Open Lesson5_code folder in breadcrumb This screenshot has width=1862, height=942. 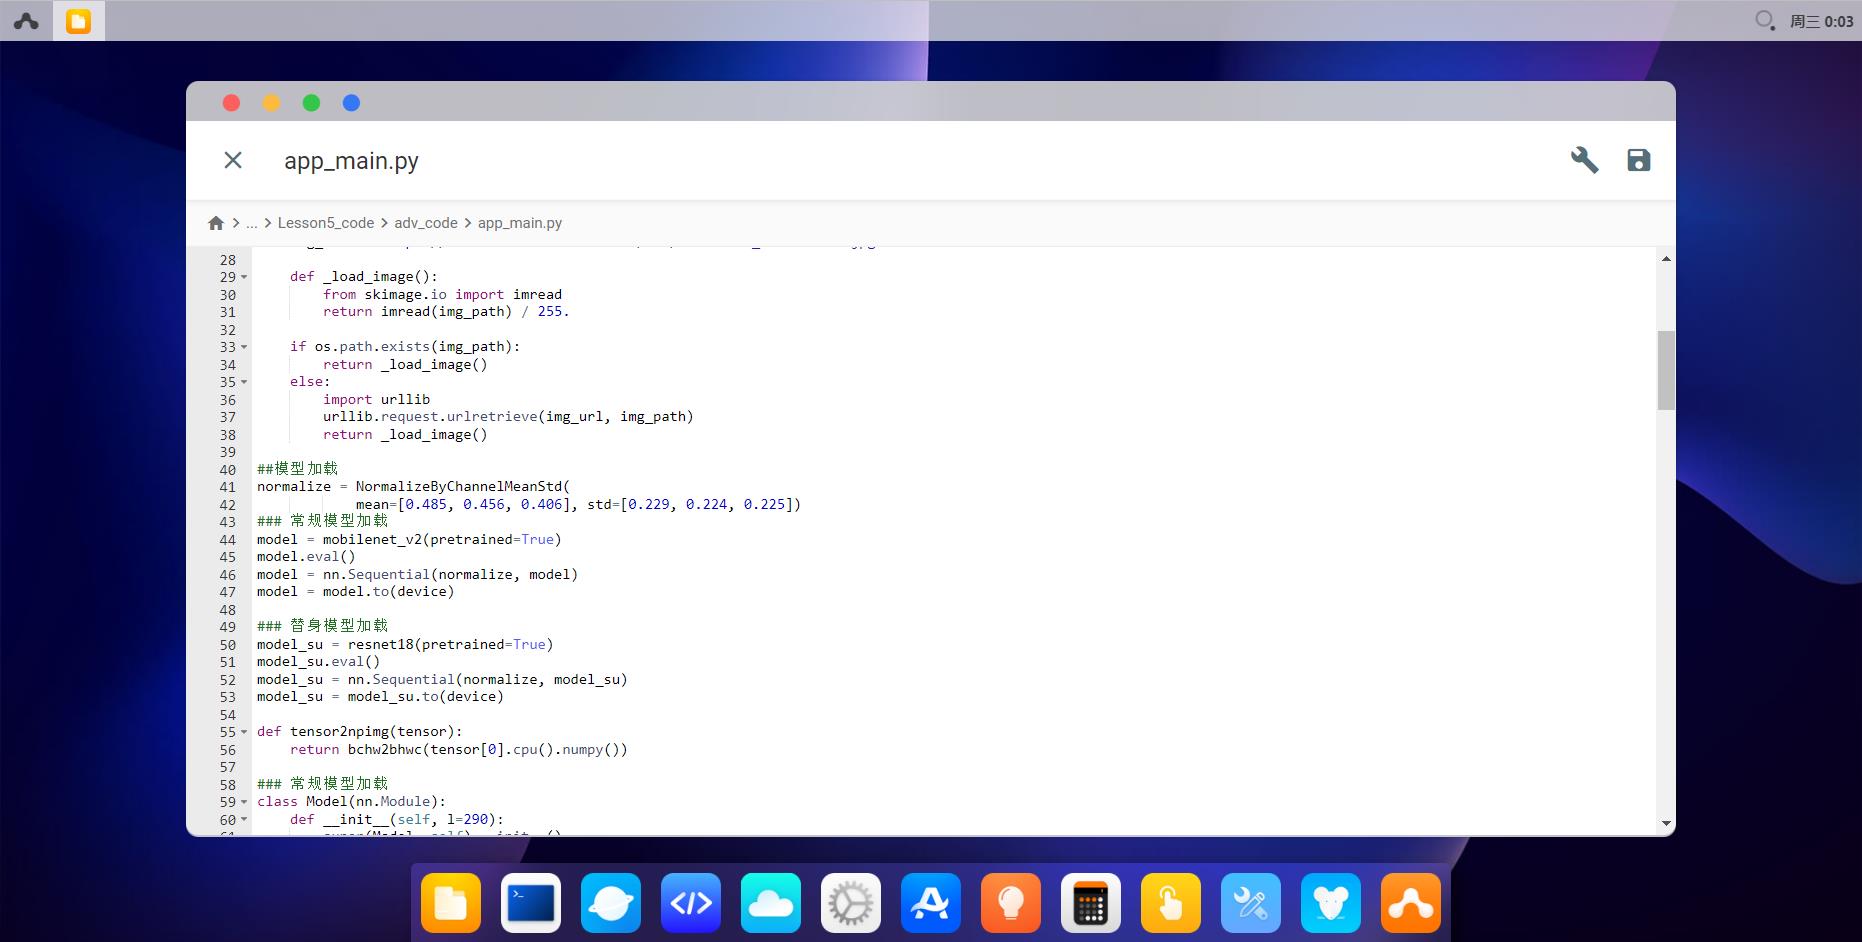click(x=326, y=223)
